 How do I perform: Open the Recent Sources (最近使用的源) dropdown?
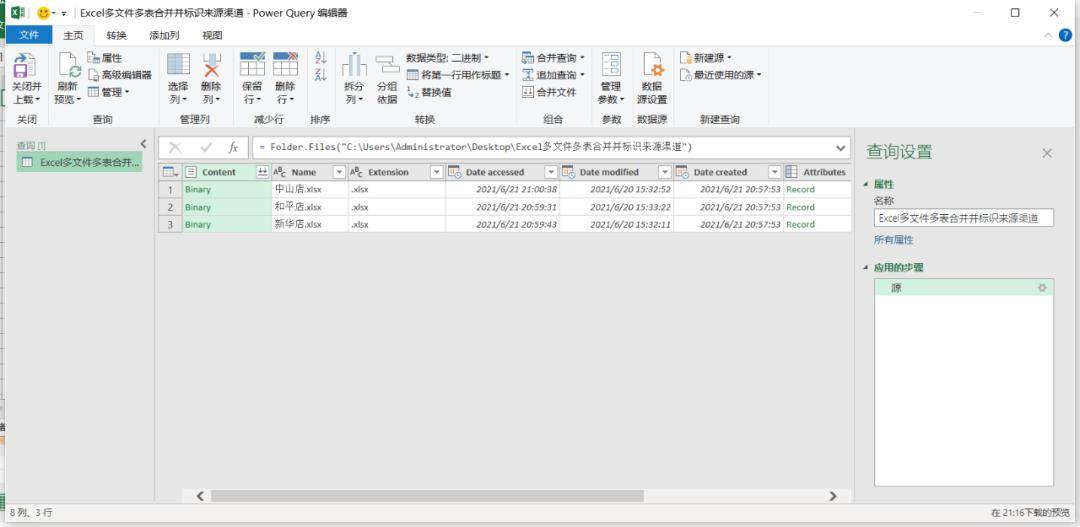coord(720,74)
